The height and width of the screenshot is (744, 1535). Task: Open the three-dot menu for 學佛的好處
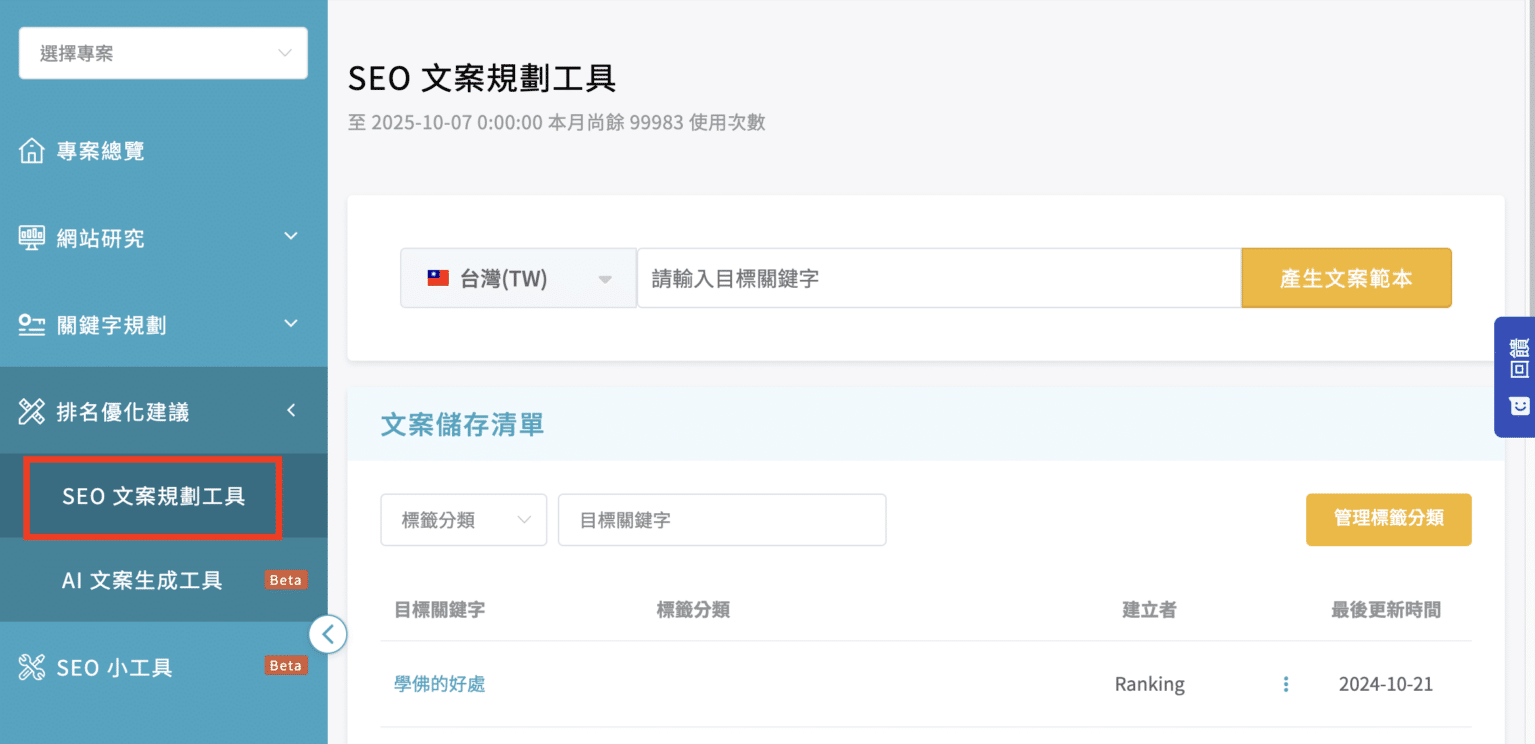(x=1285, y=684)
